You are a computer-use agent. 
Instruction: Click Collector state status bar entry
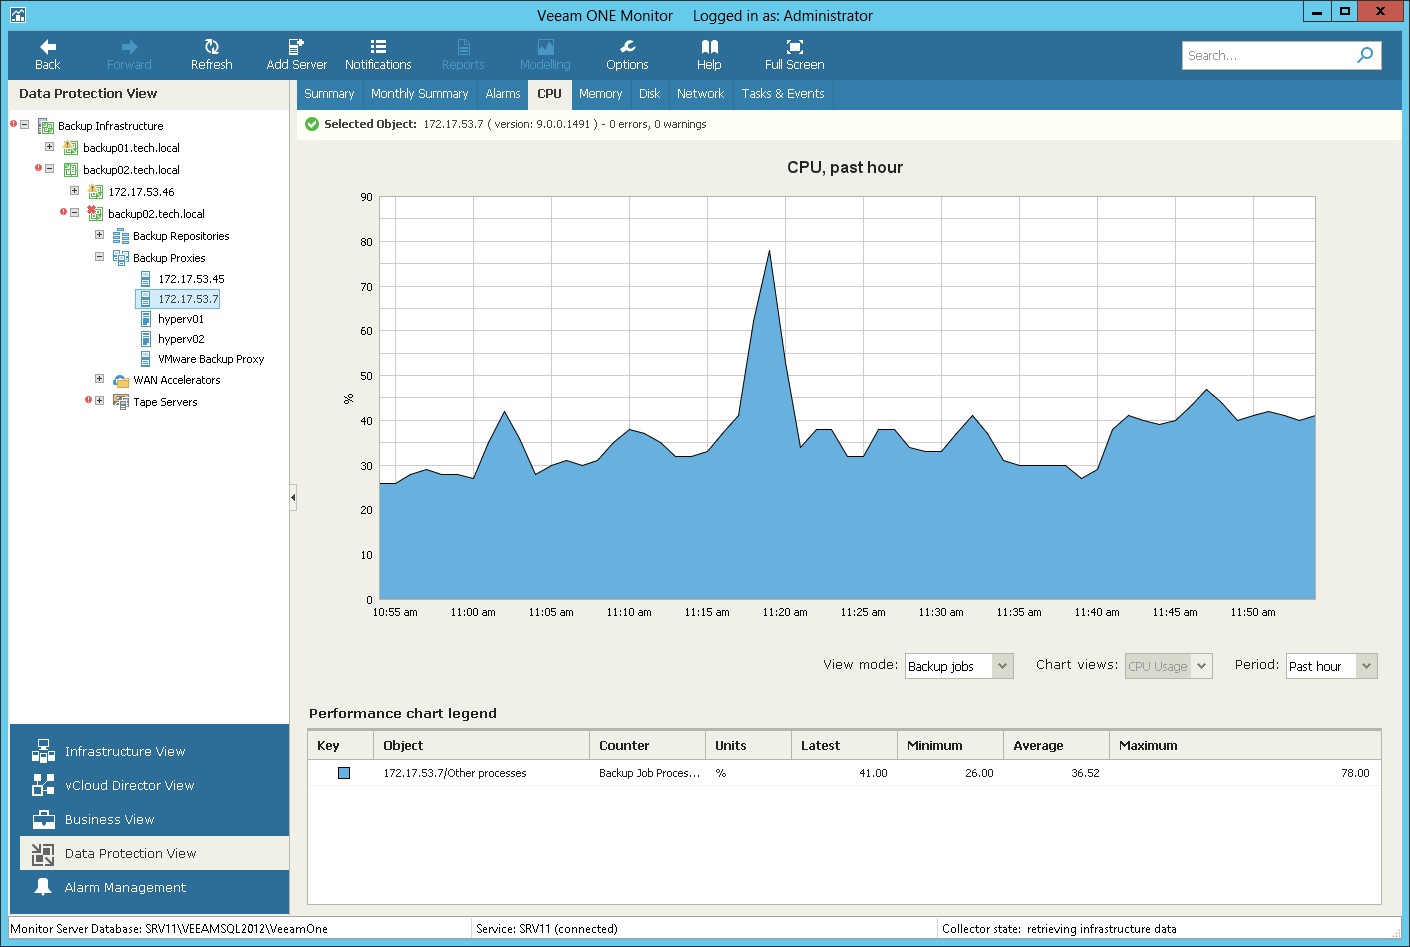[1059, 929]
